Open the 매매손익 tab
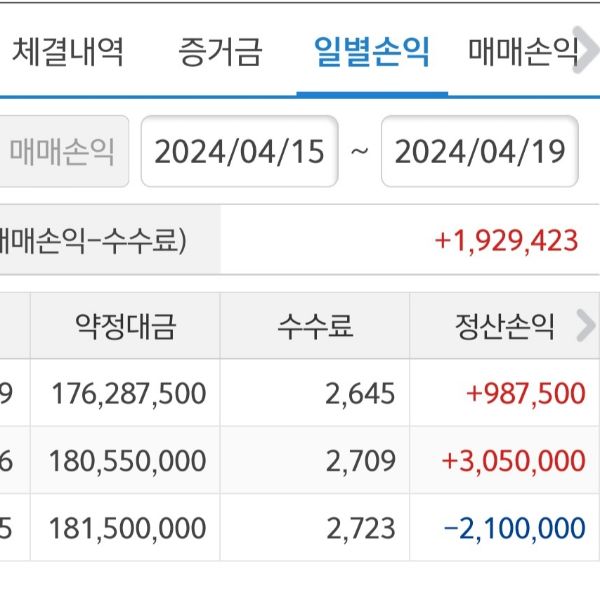The image size is (600, 600). [522, 52]
